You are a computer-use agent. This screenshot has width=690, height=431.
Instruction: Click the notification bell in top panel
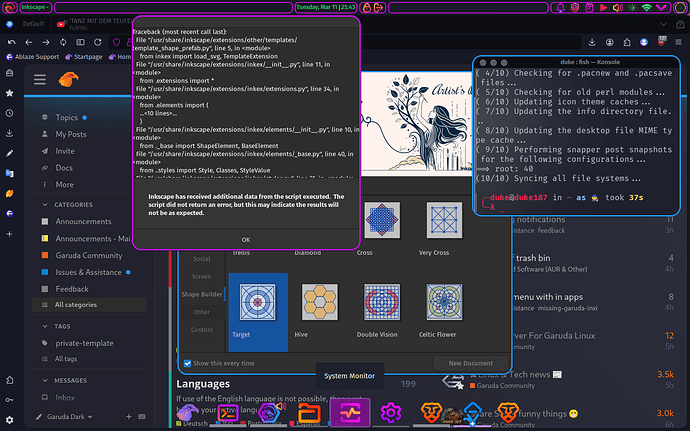tap(560, 7)
